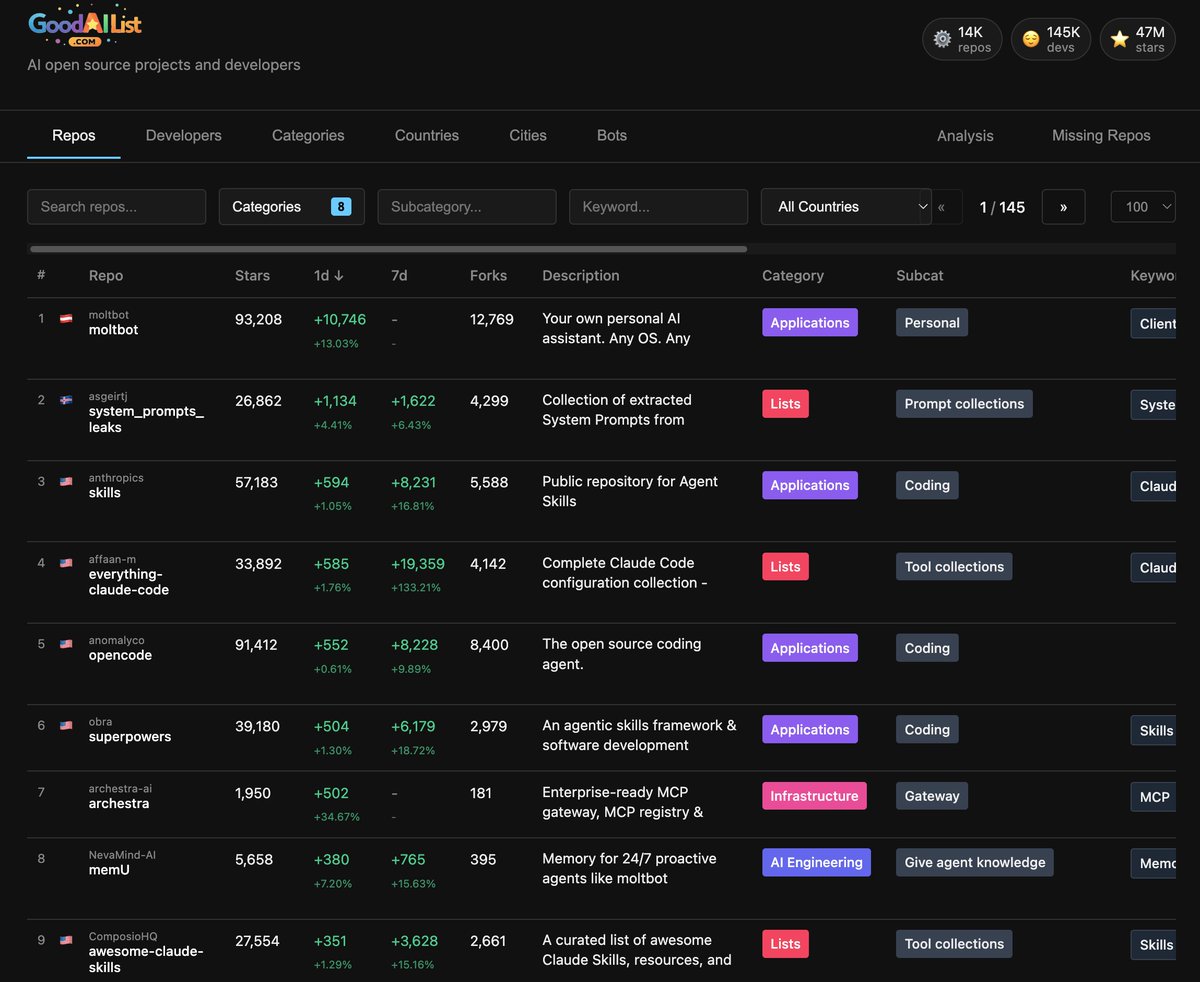Go to the next page with the » button
Viewport: 1200px width, 982px height.
coord(1063,207)
